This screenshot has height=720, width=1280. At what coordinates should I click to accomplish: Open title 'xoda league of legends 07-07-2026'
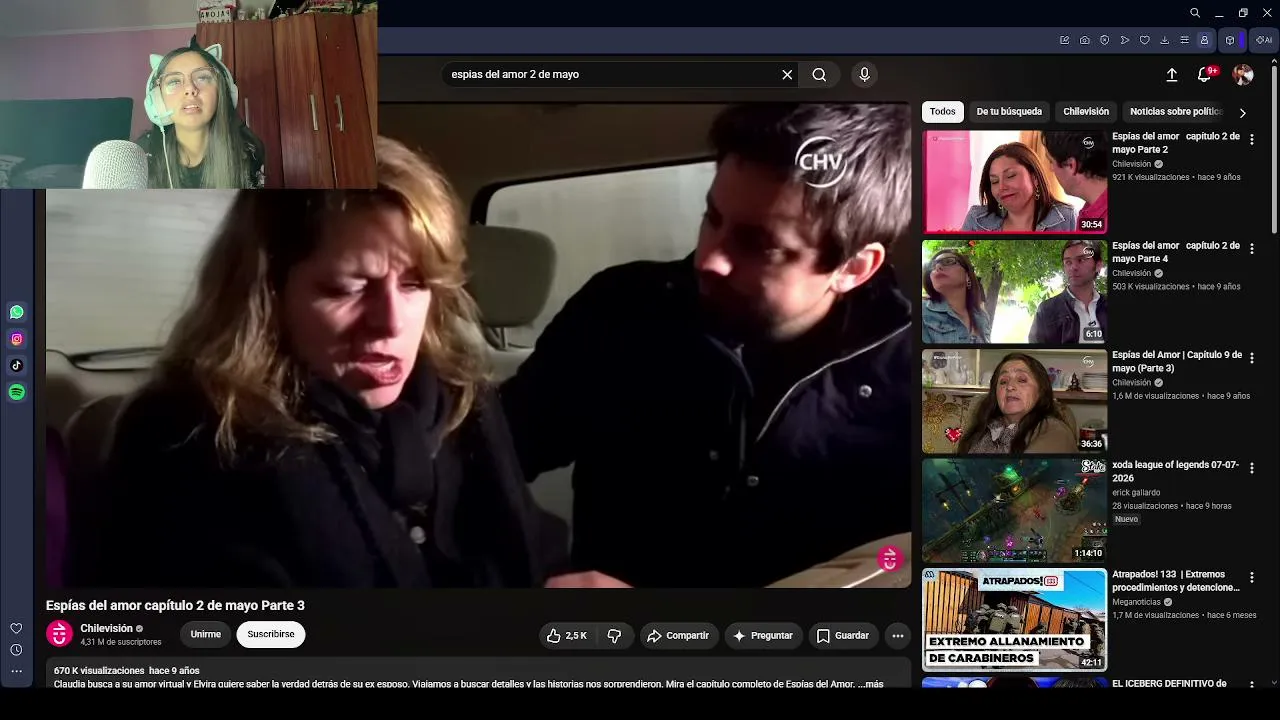pos(1175,471)
